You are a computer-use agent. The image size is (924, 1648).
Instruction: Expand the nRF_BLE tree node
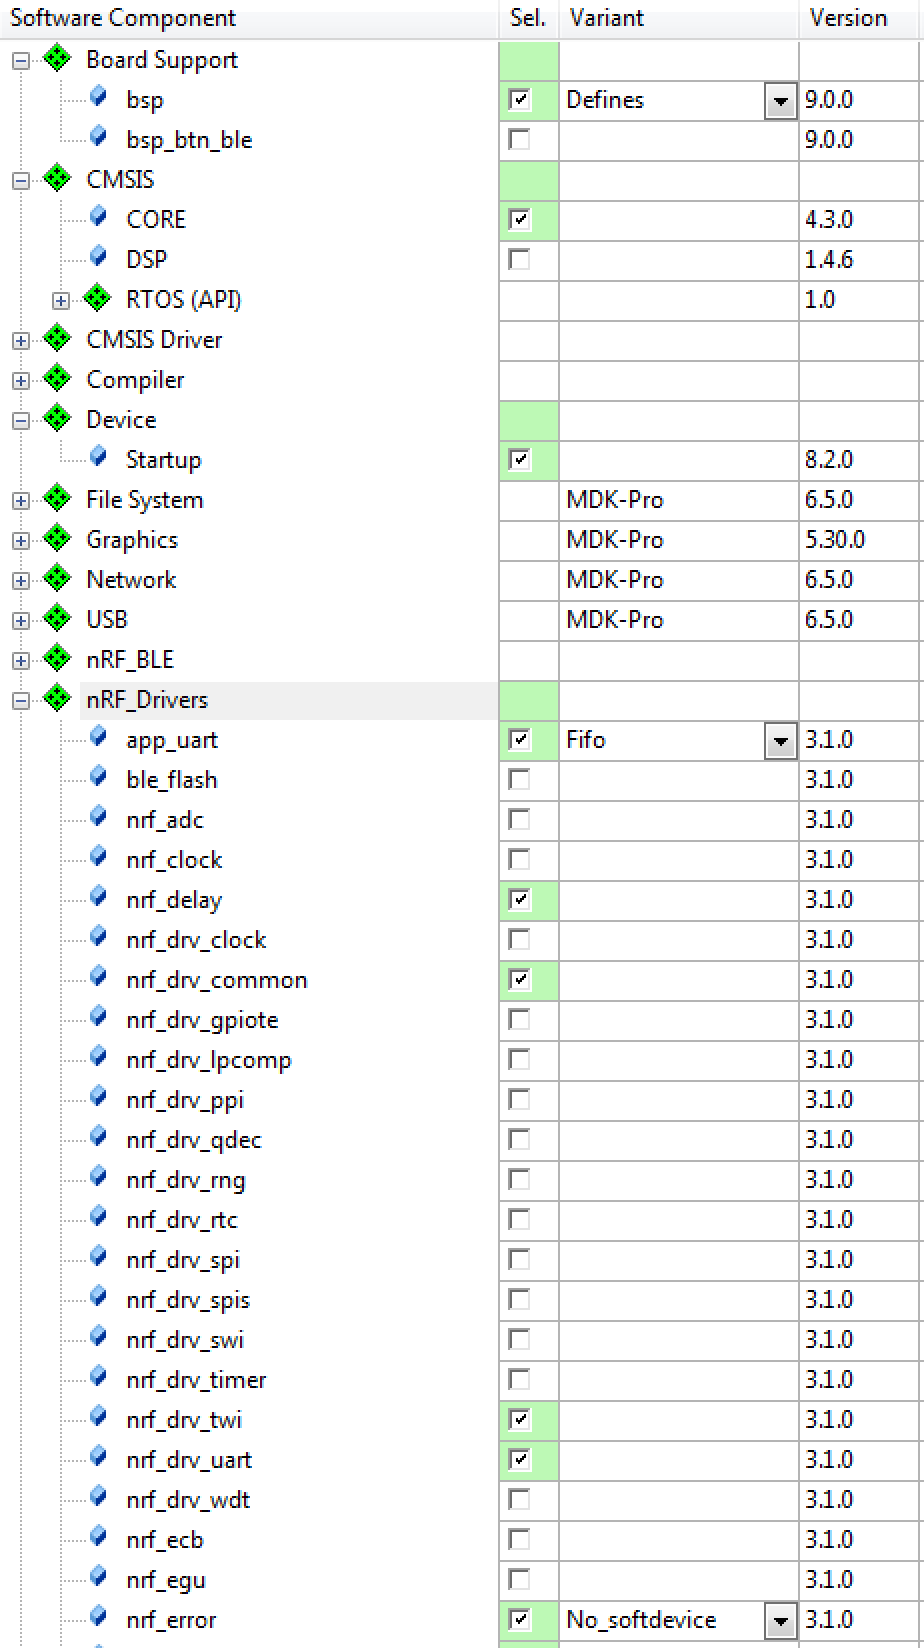(x=21, y=660)
